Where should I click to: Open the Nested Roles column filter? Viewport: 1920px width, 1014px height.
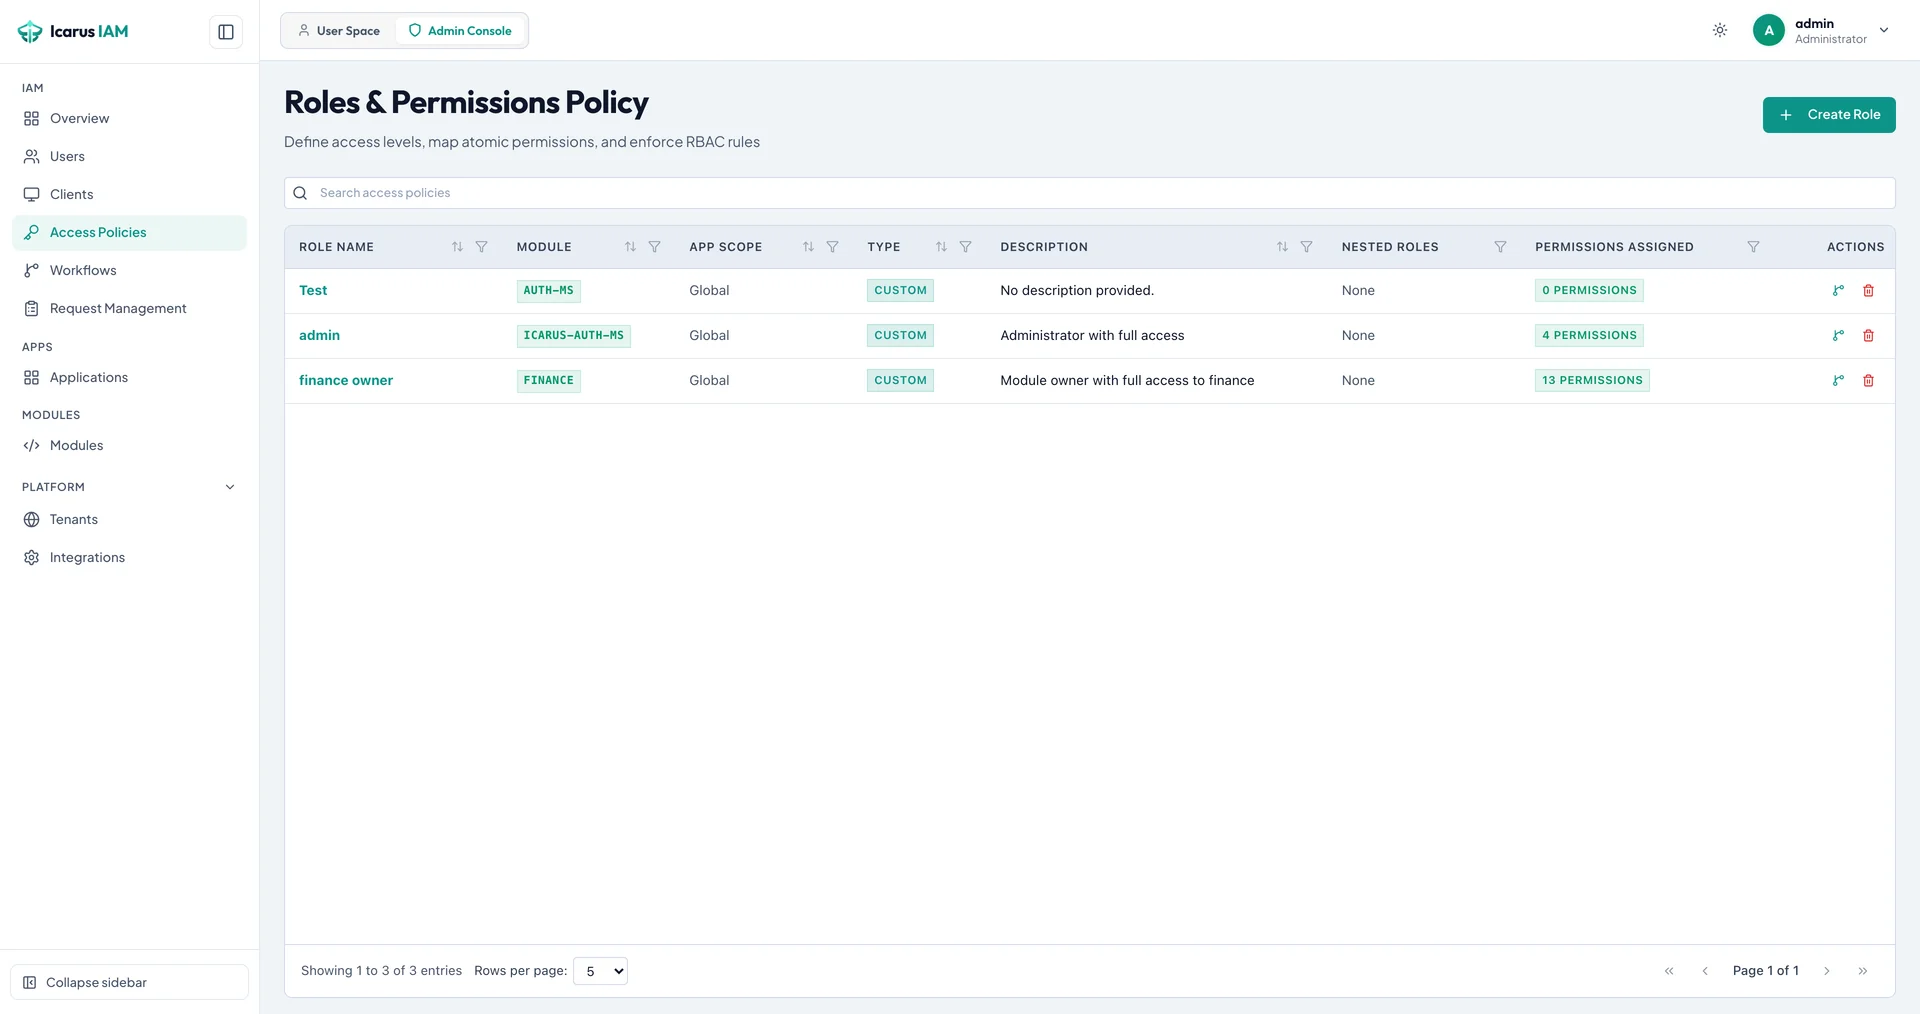tap(1500, 247)
